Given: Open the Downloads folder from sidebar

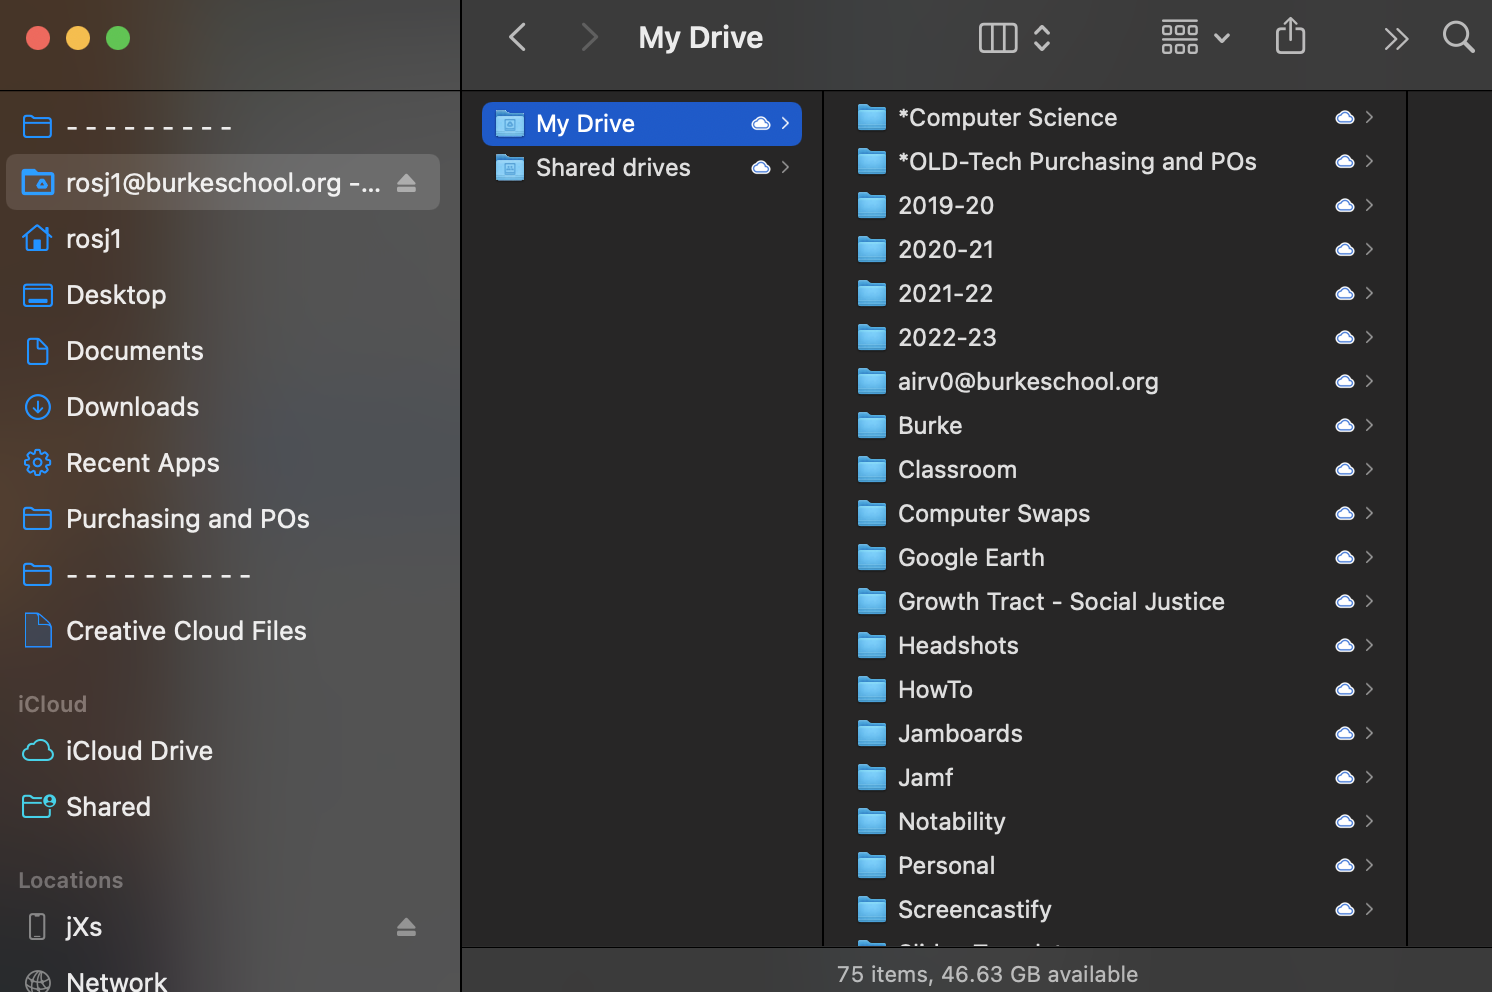Looking at the screenshot, I should (x=132, y=406).
